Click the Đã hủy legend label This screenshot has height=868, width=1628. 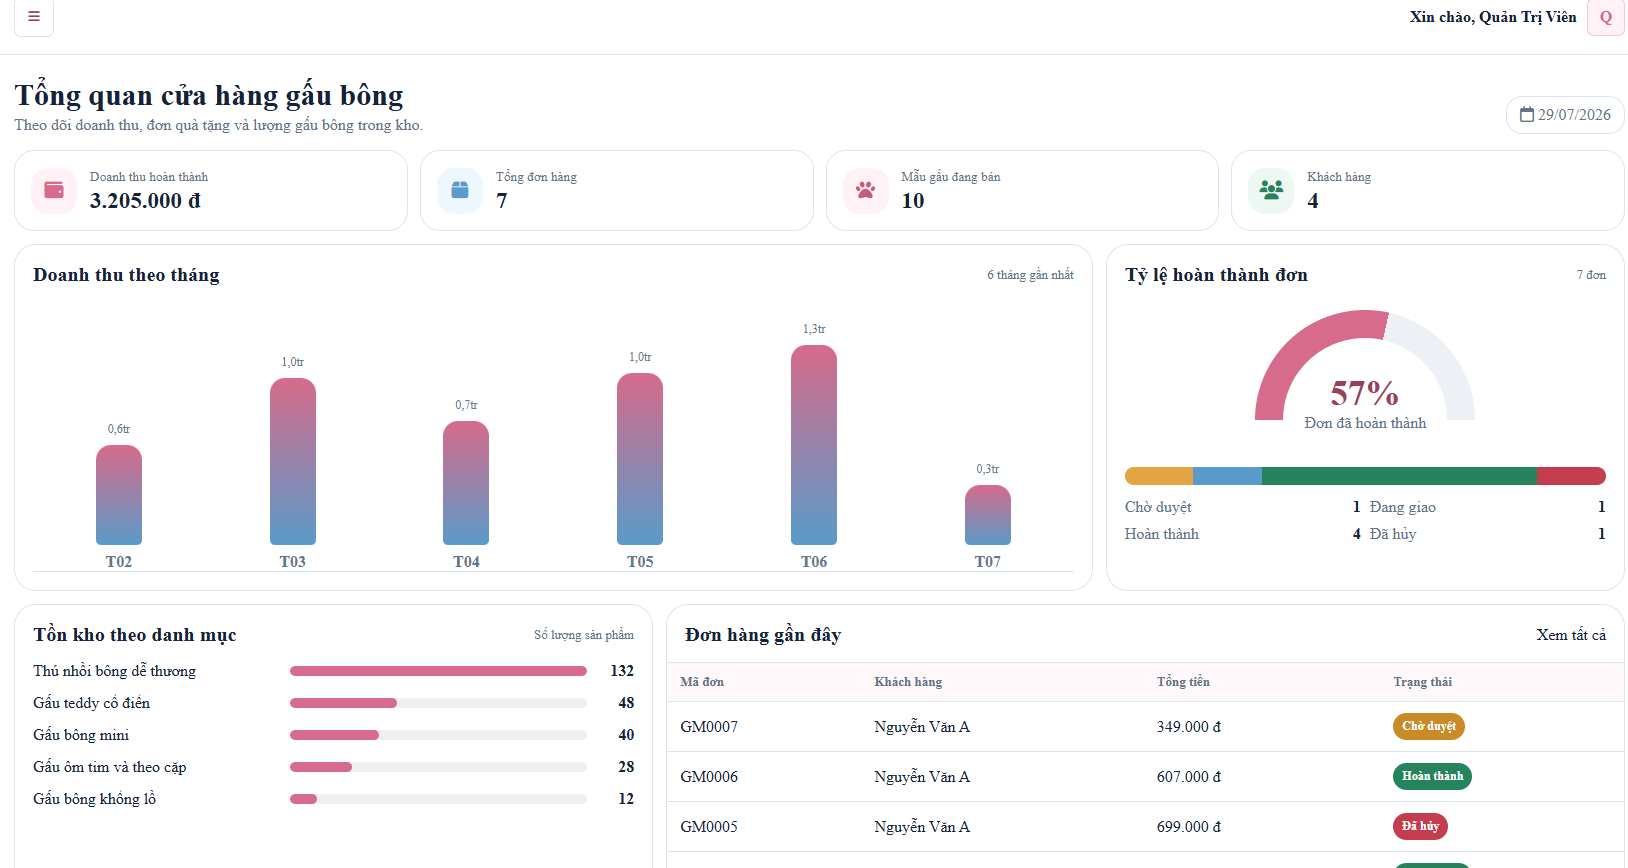point(1393,534)
